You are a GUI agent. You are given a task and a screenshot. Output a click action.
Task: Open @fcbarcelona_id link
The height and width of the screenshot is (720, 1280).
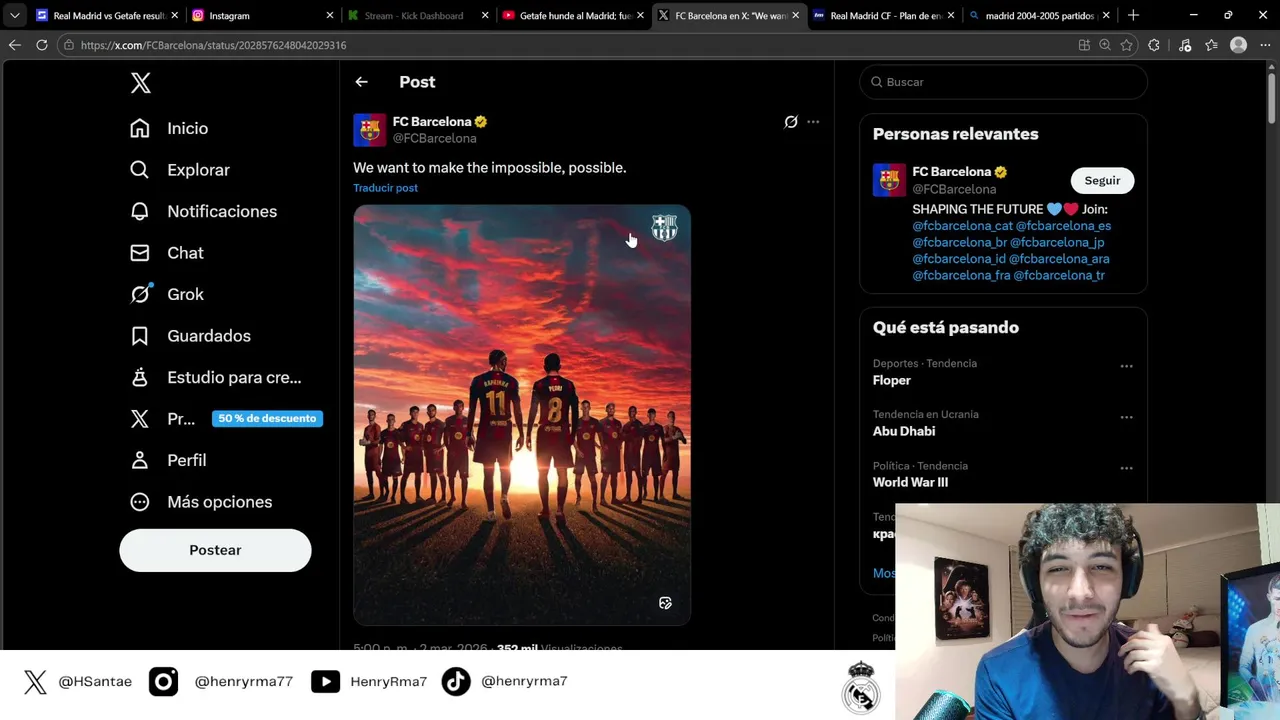point(959,259)
